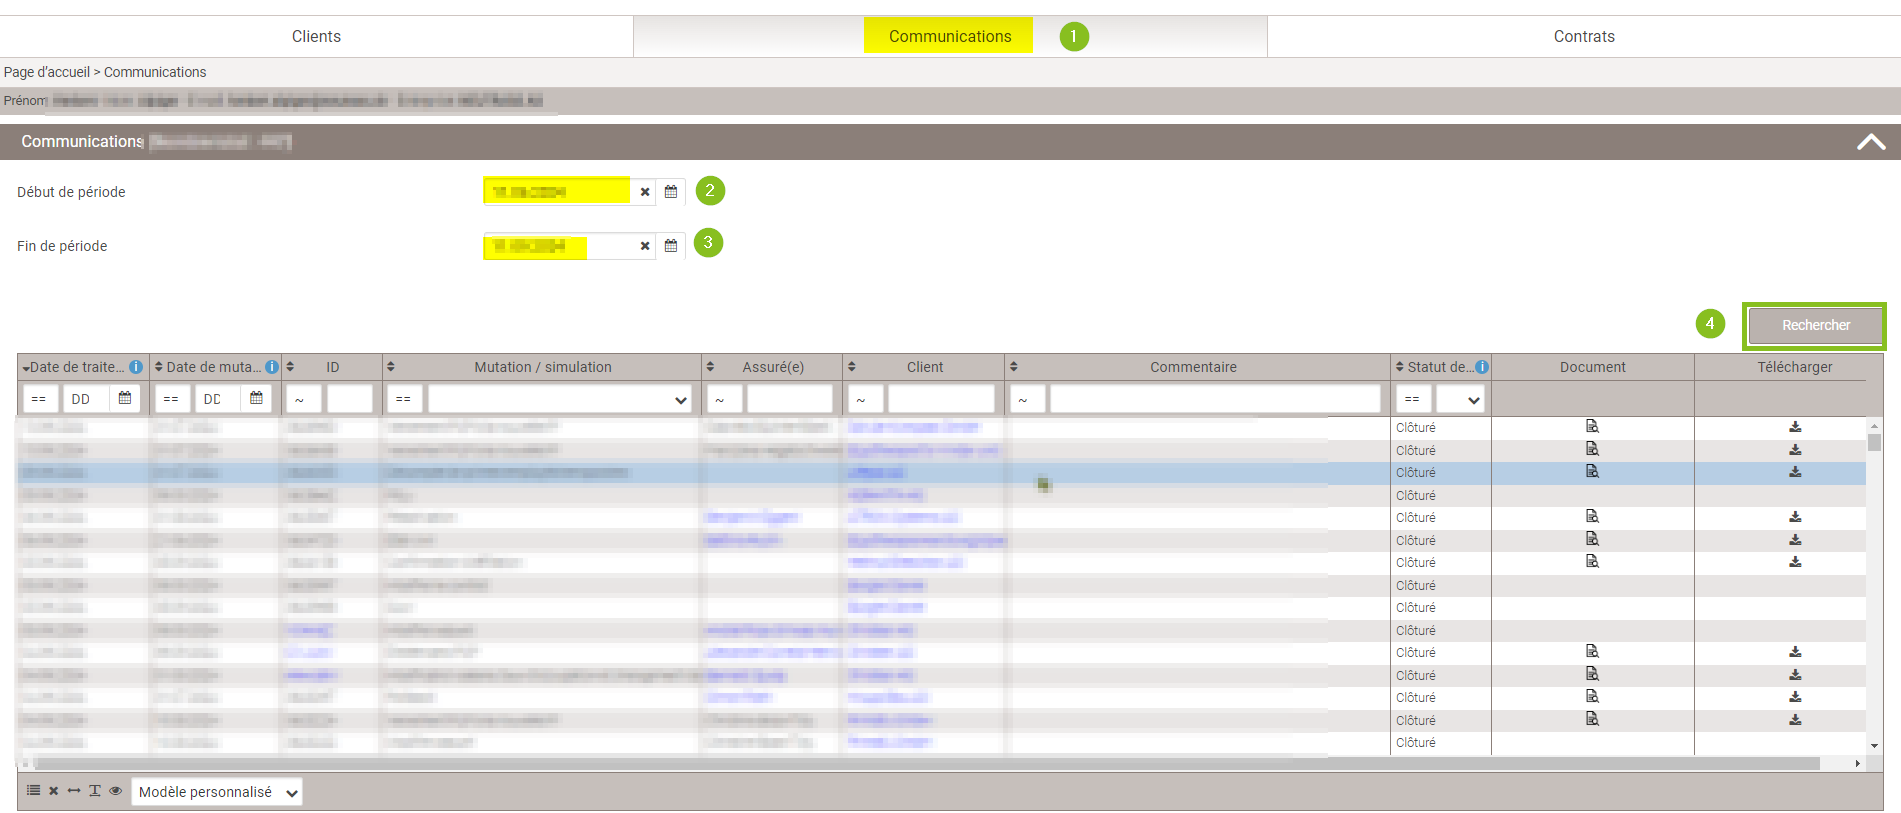Viewport: 1901px width, 813px height.
Task: Open the Contrats tab
Action: (1584, 36)
